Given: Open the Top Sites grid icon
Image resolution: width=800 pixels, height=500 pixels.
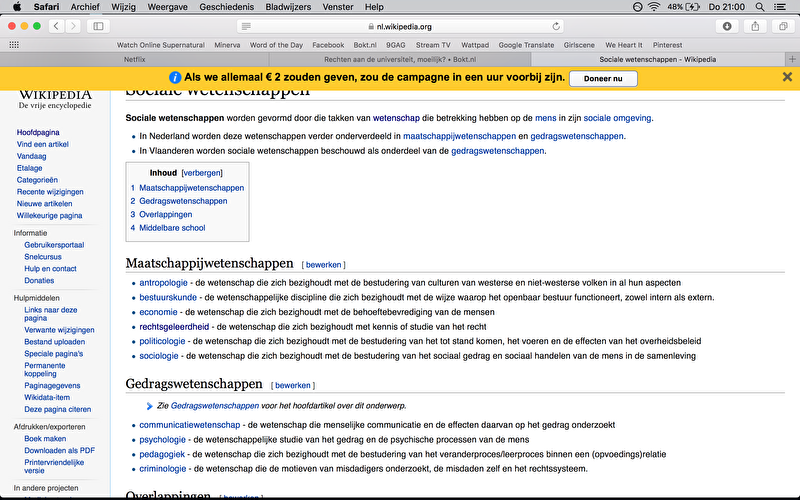Looking at the screenshot, I should pos(14,45).
